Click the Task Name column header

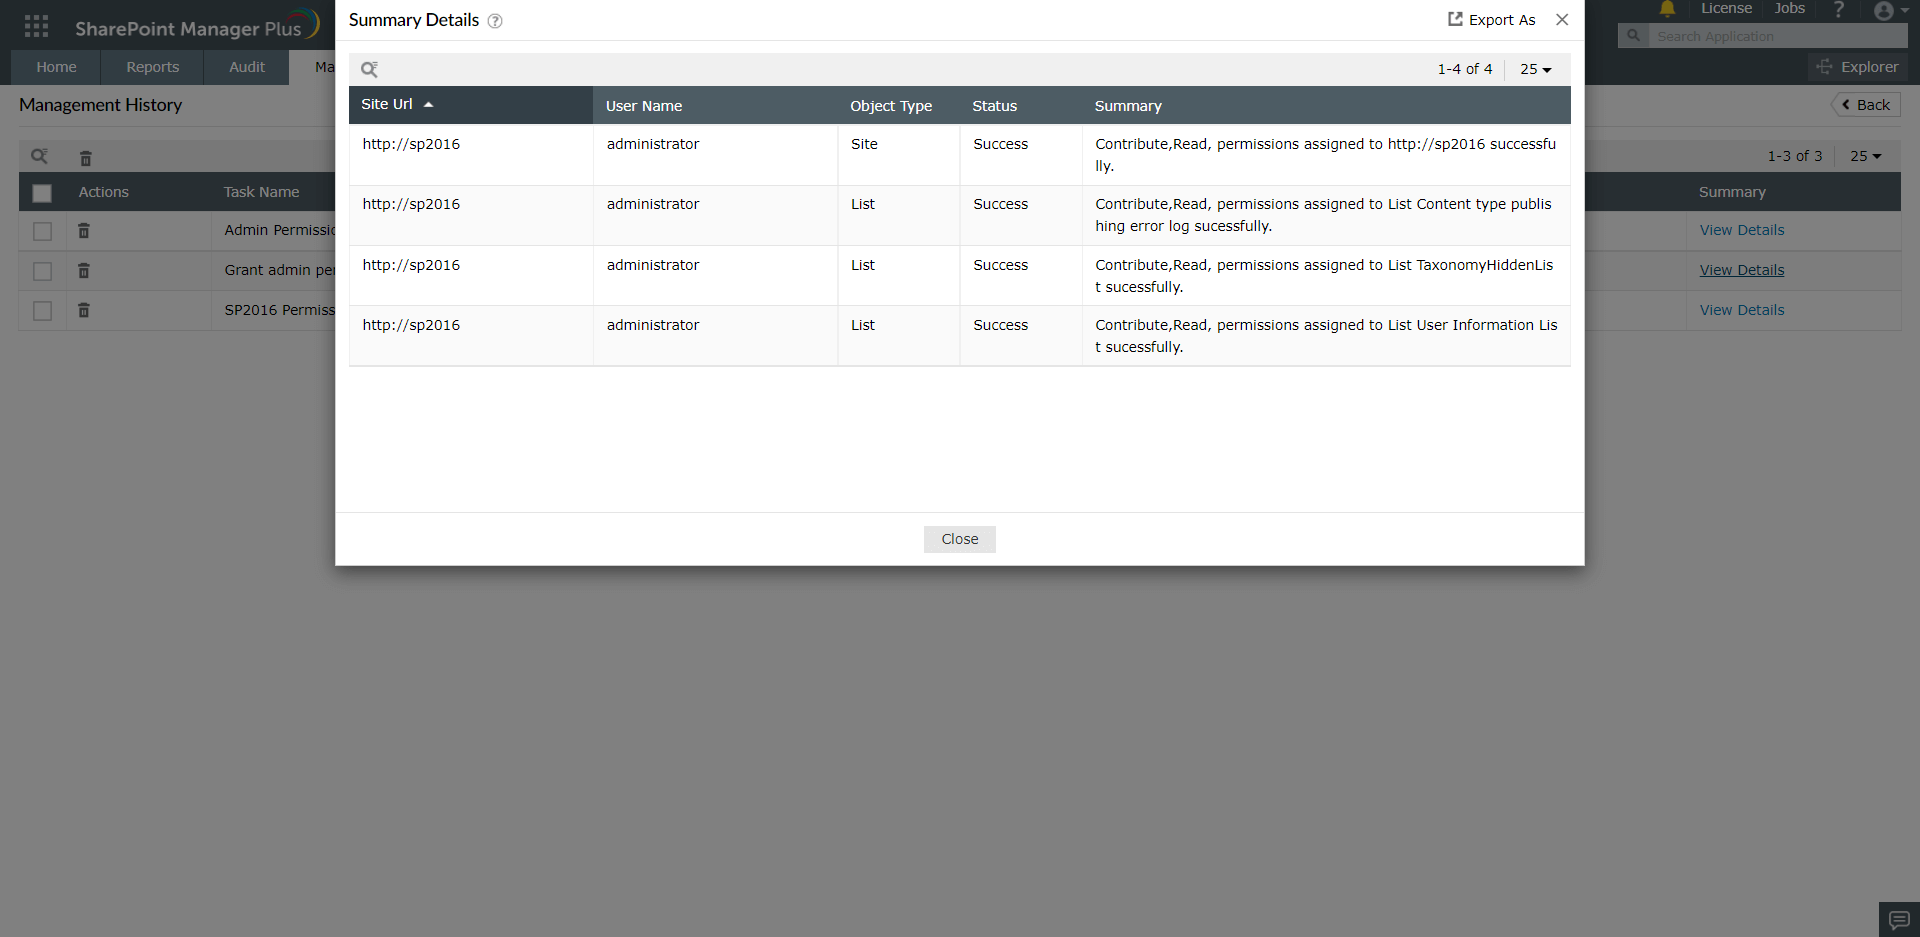click(x=261, y=192)
